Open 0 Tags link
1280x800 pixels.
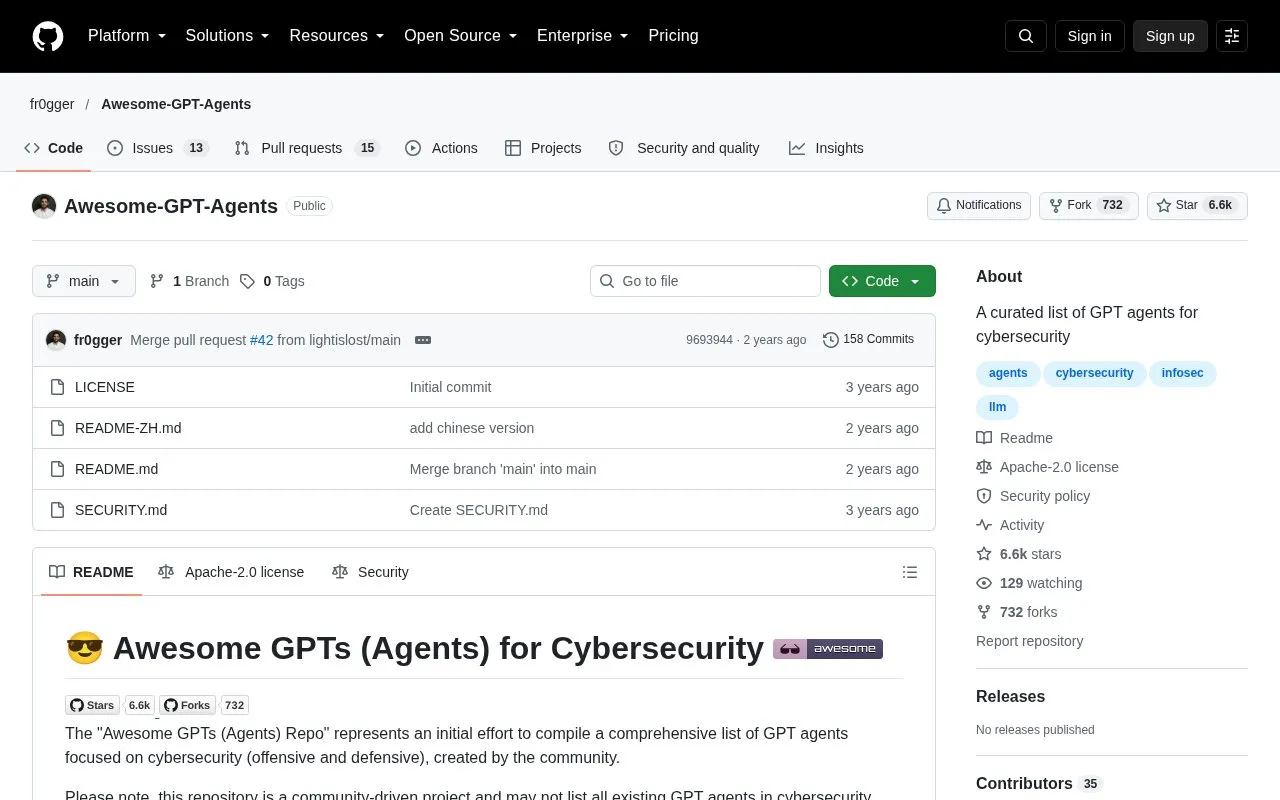[x=272, y=281]
